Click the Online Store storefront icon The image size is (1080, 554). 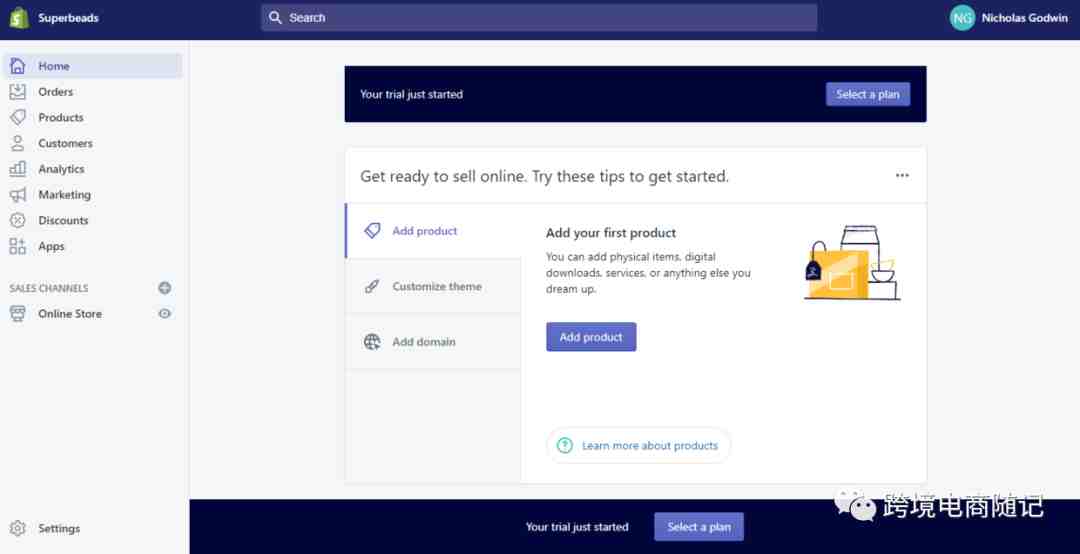coord(18,314)
